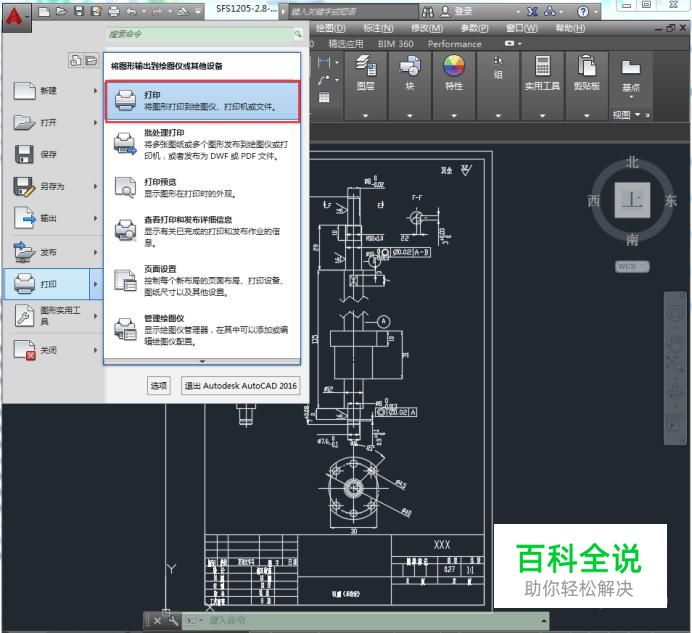Select 关闭 in the application menu
The image size is (692, 633).
[53, 350]
